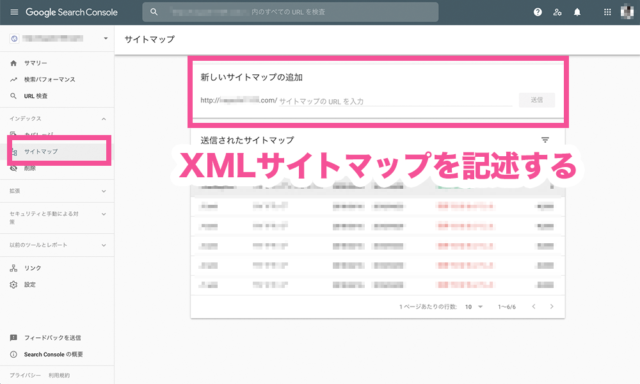
Task: Focus the URL inspection search field
Action: pyautogui.click(x=290, y=12)
